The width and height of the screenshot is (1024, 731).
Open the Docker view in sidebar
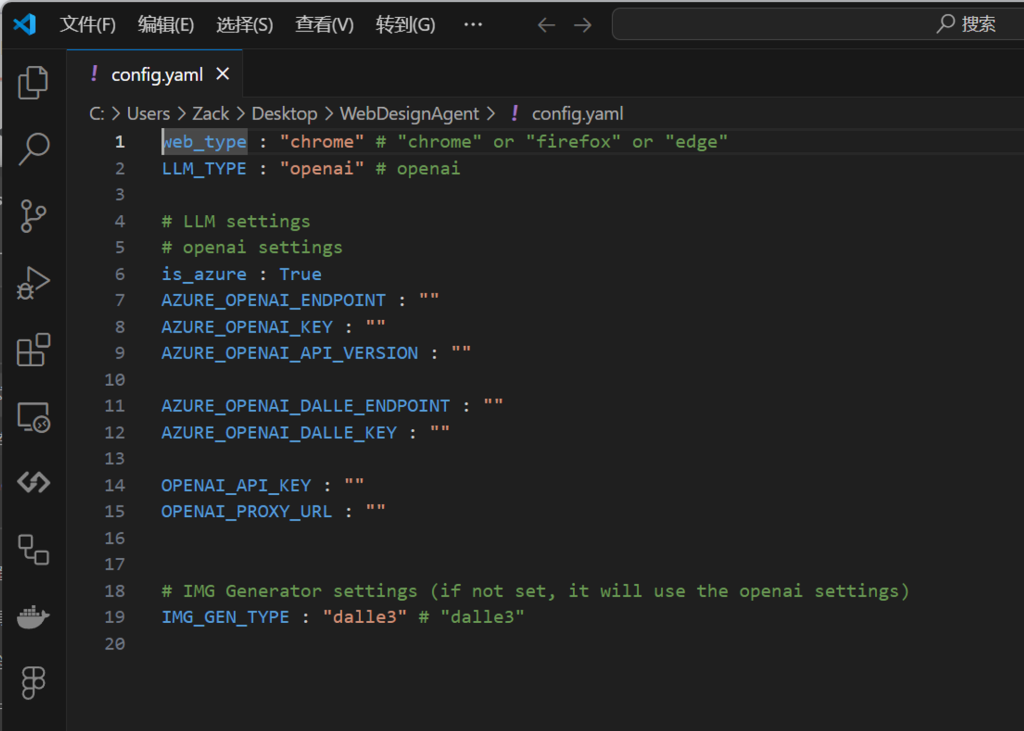pyautogui.click(x=33, y=616)
